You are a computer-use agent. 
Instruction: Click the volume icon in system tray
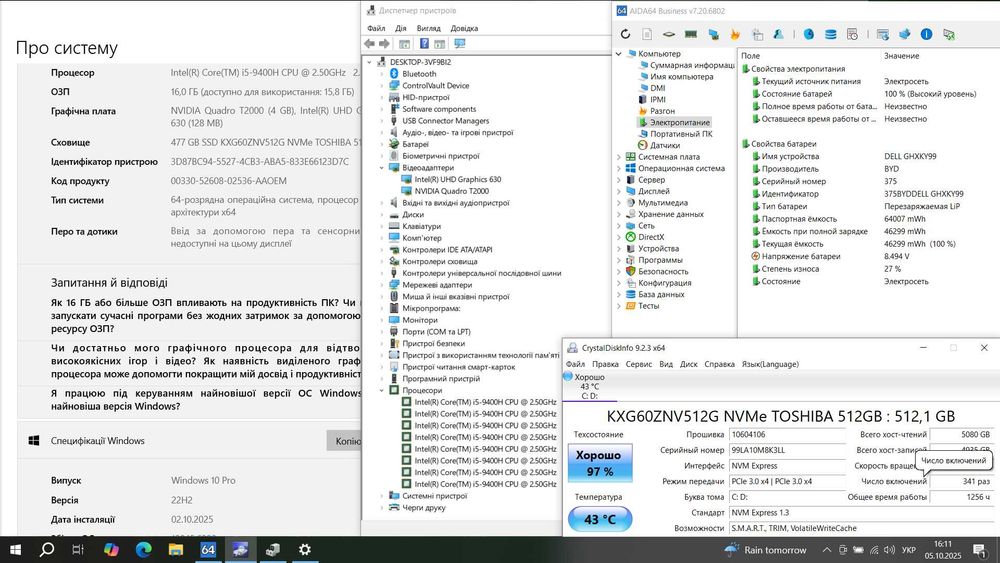click(x=890, y=550)
